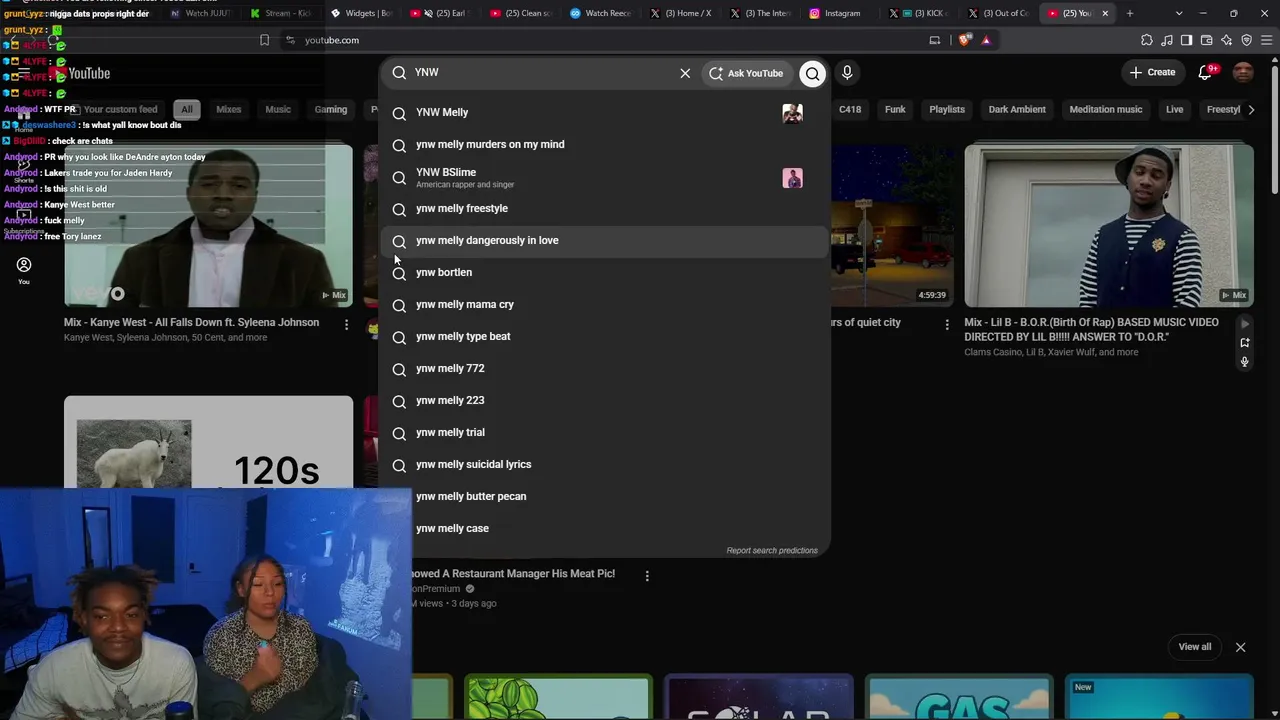The height and width of the screenshot is (720, 1280).
Task: Pick the 'ynw melly butter pecan' suggestion
Action: [605, 497]
